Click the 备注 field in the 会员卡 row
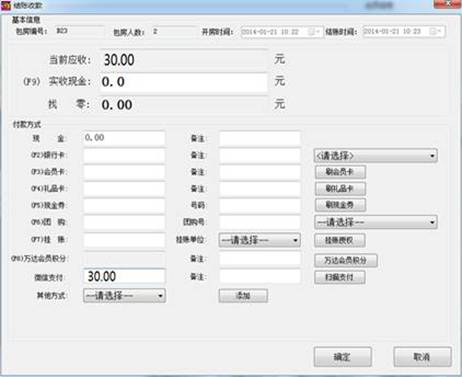Screen dimensions: 462x377 [x=260, y=172]
